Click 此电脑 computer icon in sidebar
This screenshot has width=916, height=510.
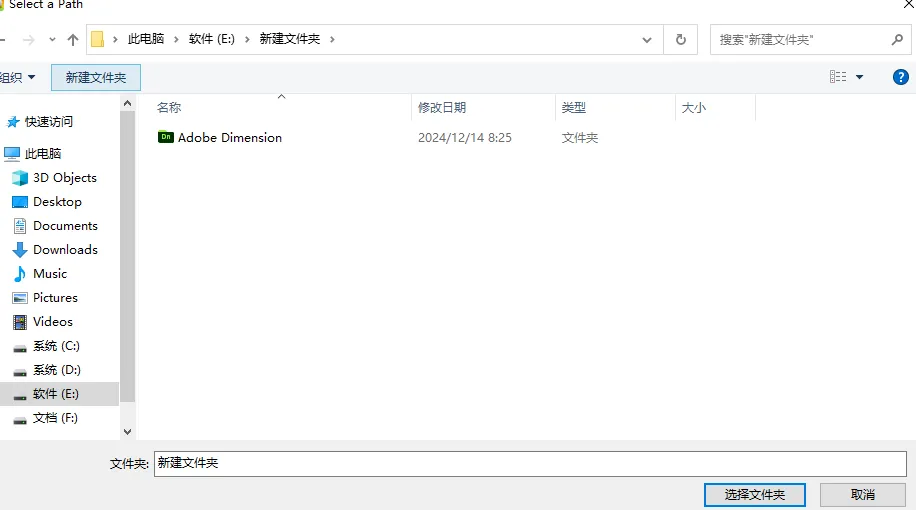click(12, 154)
